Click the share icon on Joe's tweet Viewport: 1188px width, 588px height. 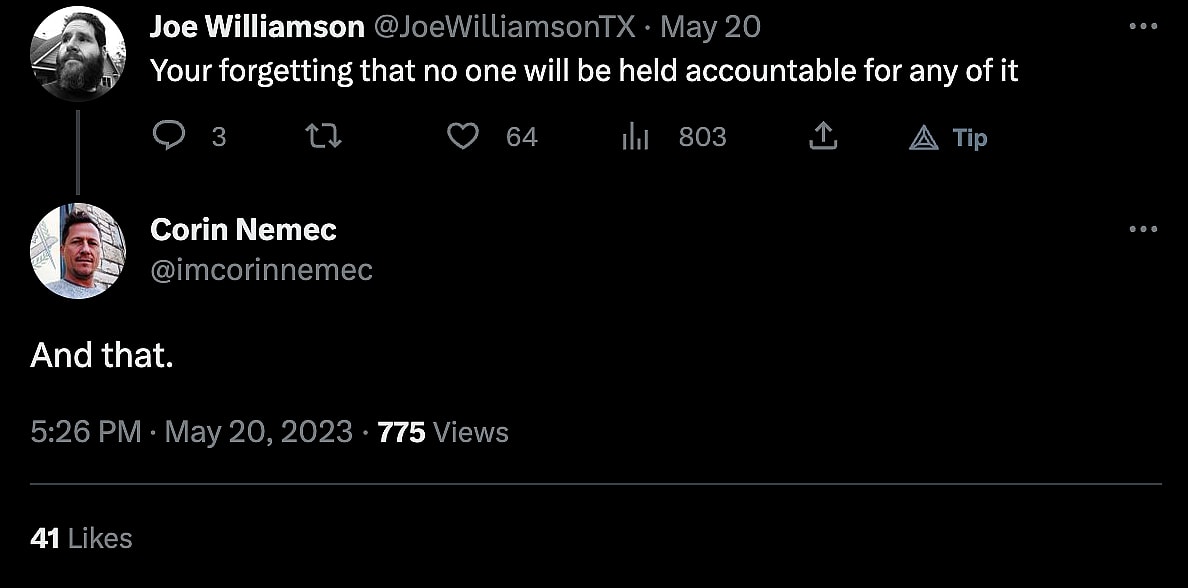click(x=822, y=136)
